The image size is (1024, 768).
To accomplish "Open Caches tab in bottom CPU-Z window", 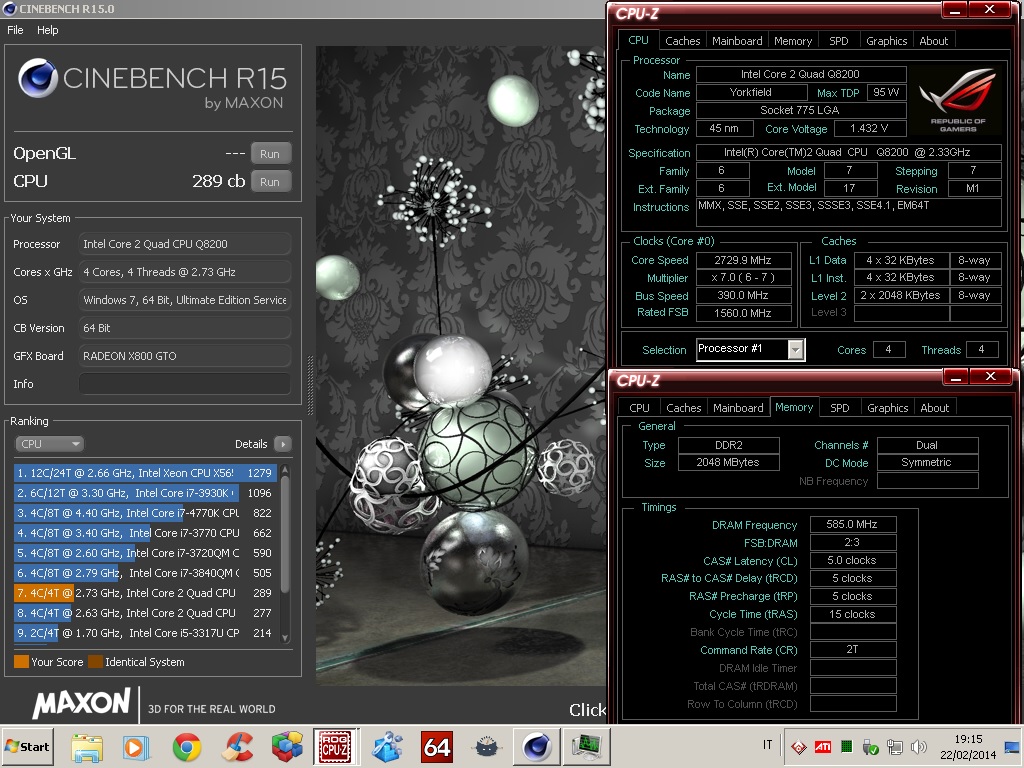I will pyautogui.click(x=684, y=408).
